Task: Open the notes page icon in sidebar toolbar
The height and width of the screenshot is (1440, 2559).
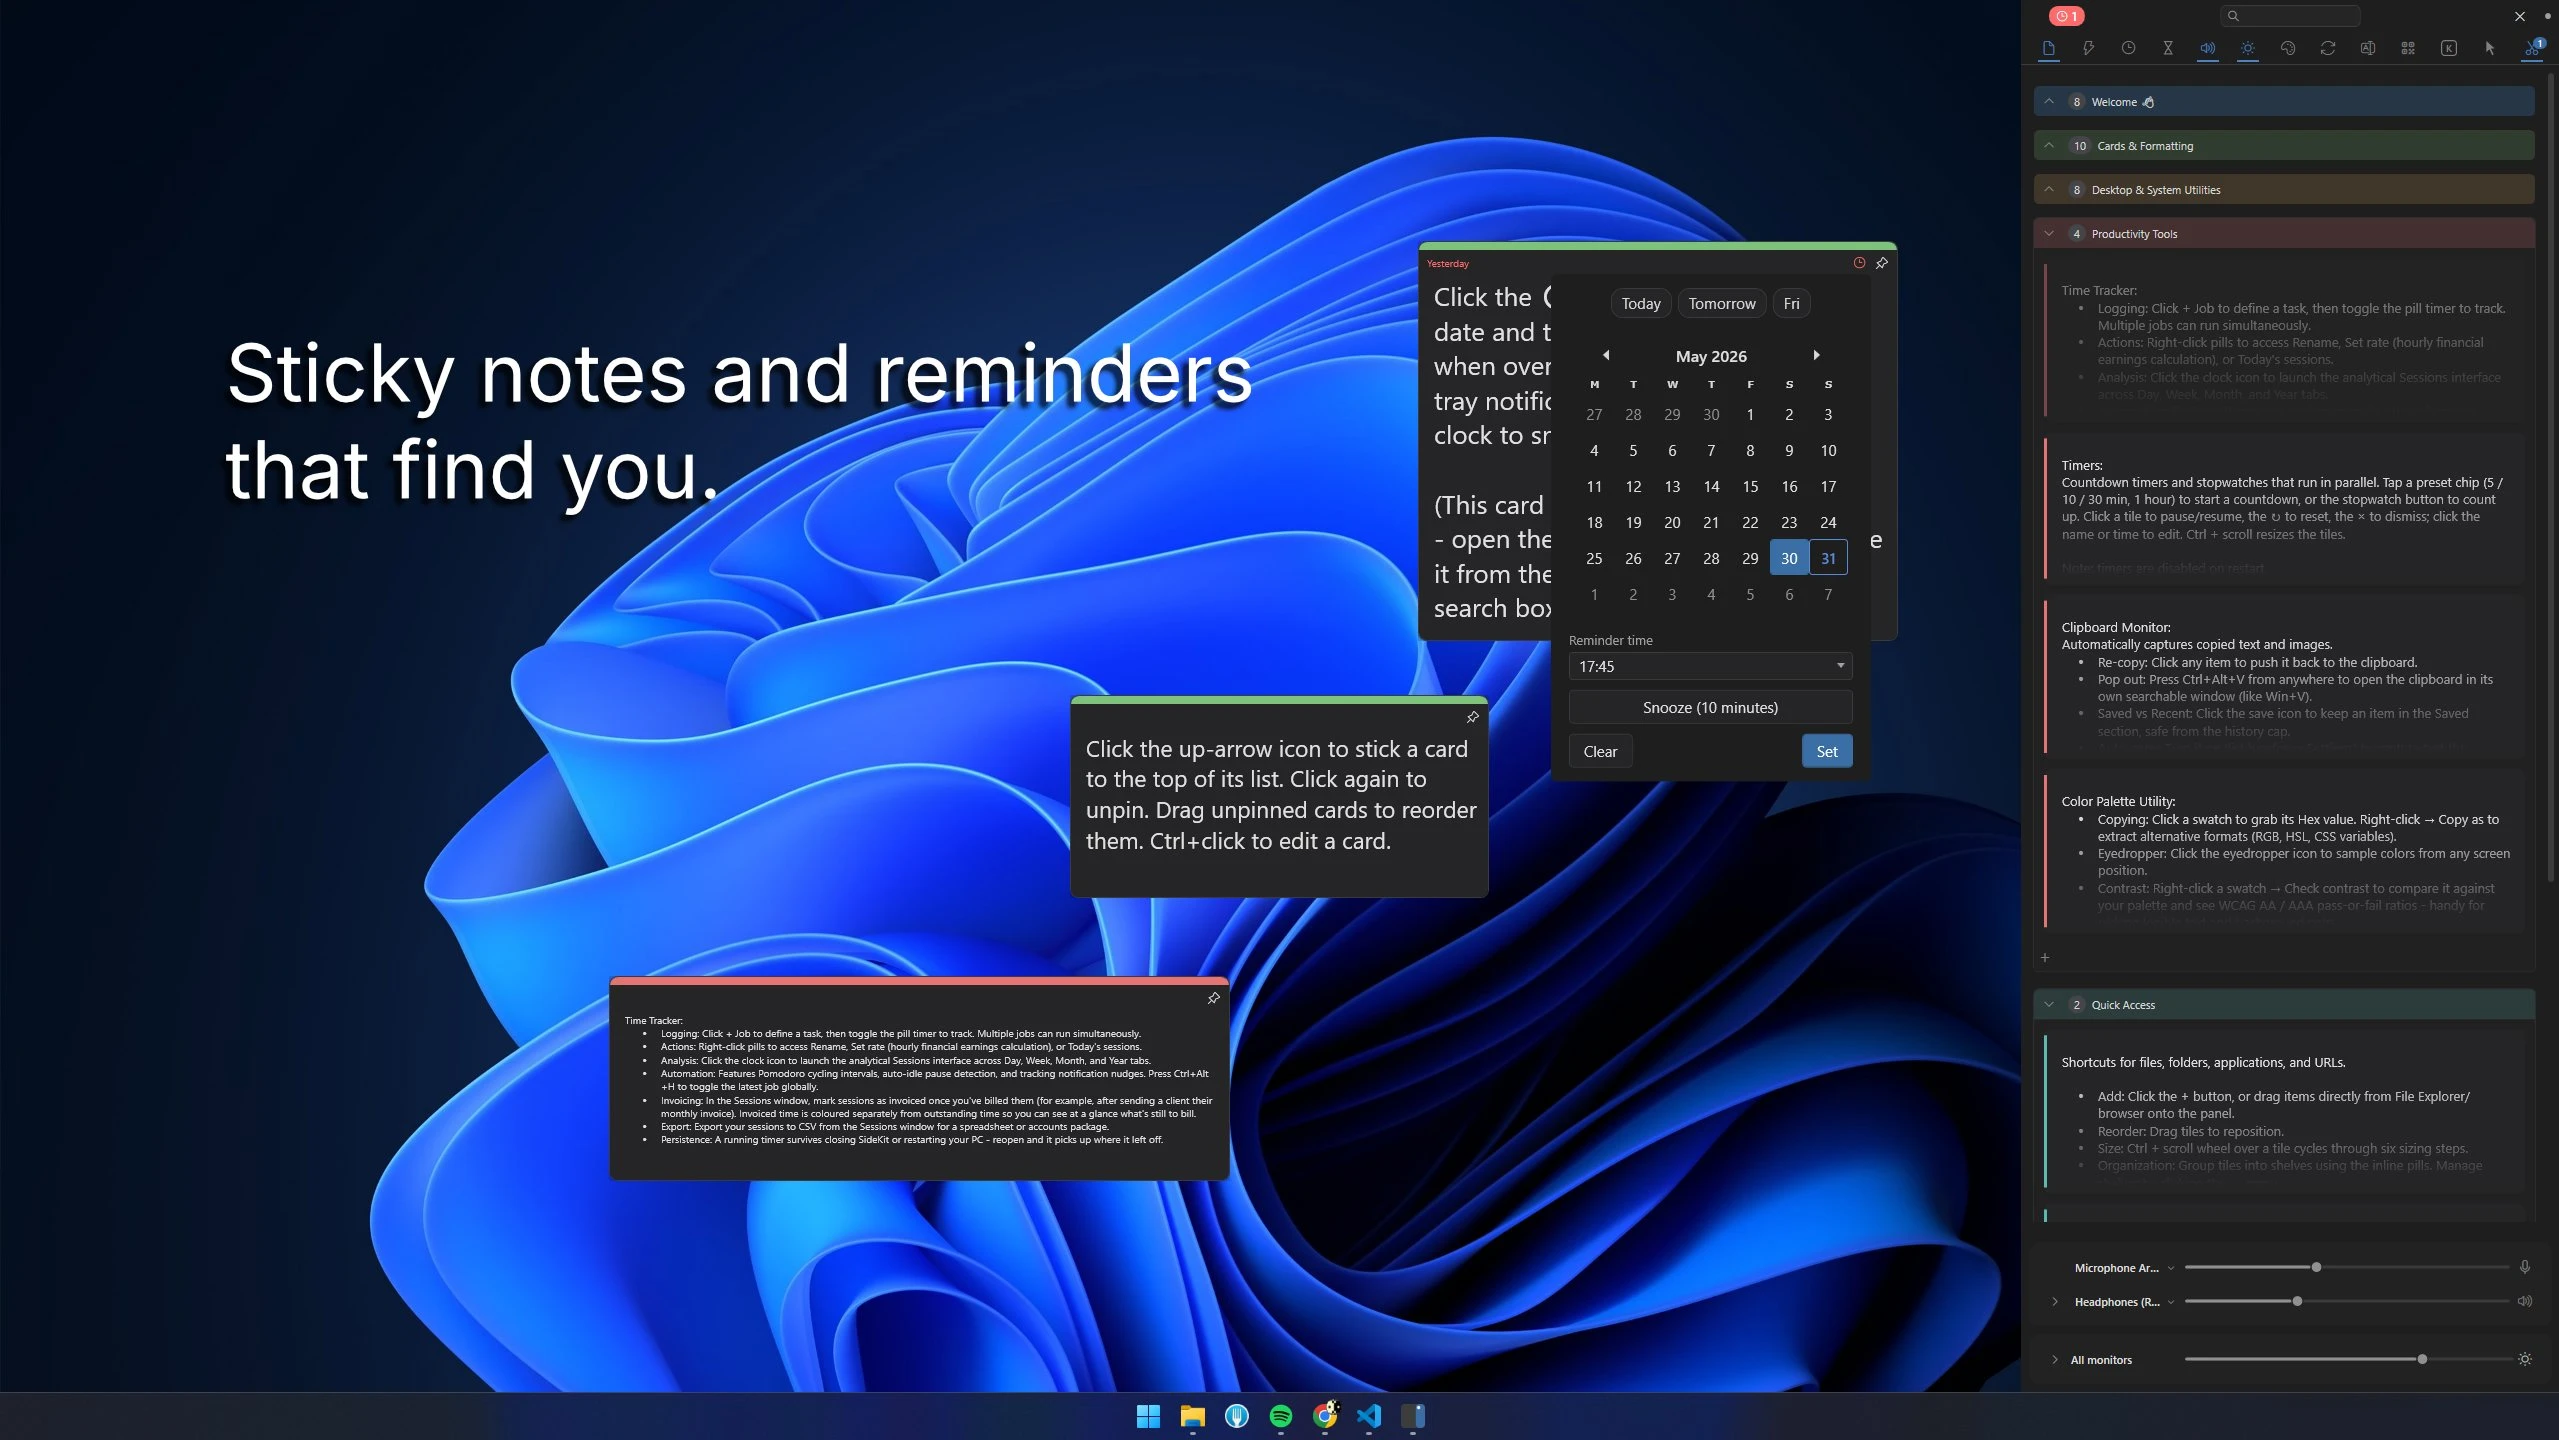Action: pyautogui.click(x=2048, y=48)
